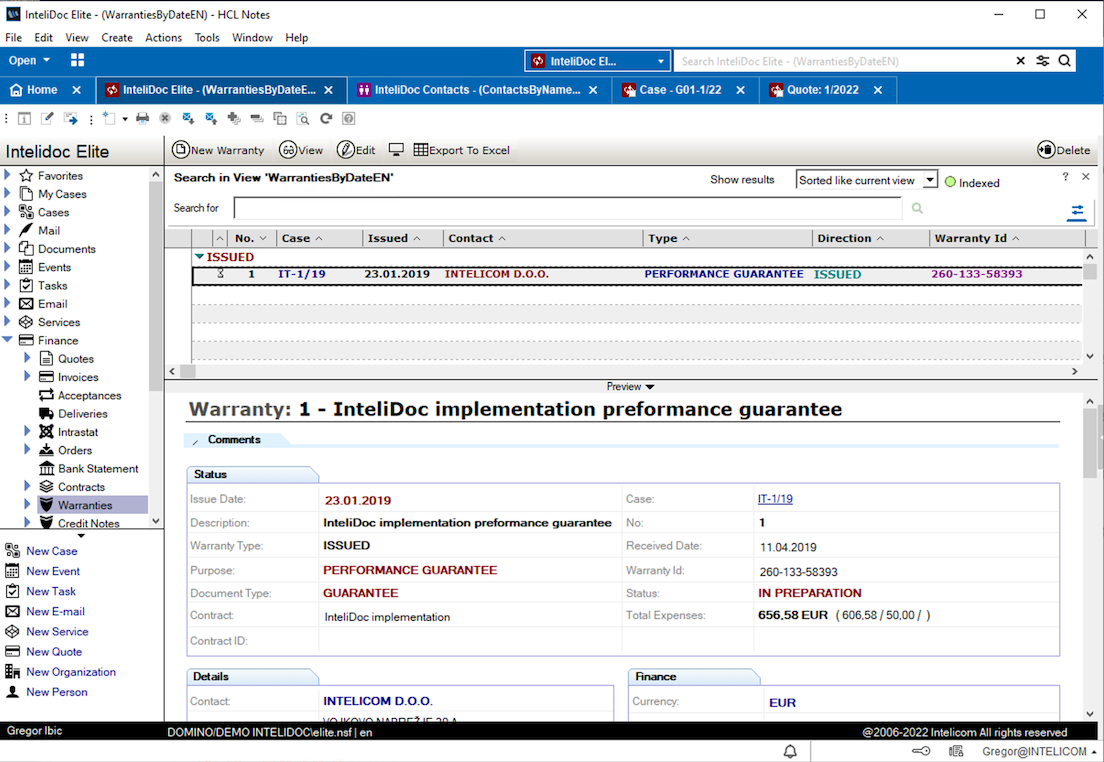
Task: Click the expand all plus icon
Action: (x=234, y=118)
